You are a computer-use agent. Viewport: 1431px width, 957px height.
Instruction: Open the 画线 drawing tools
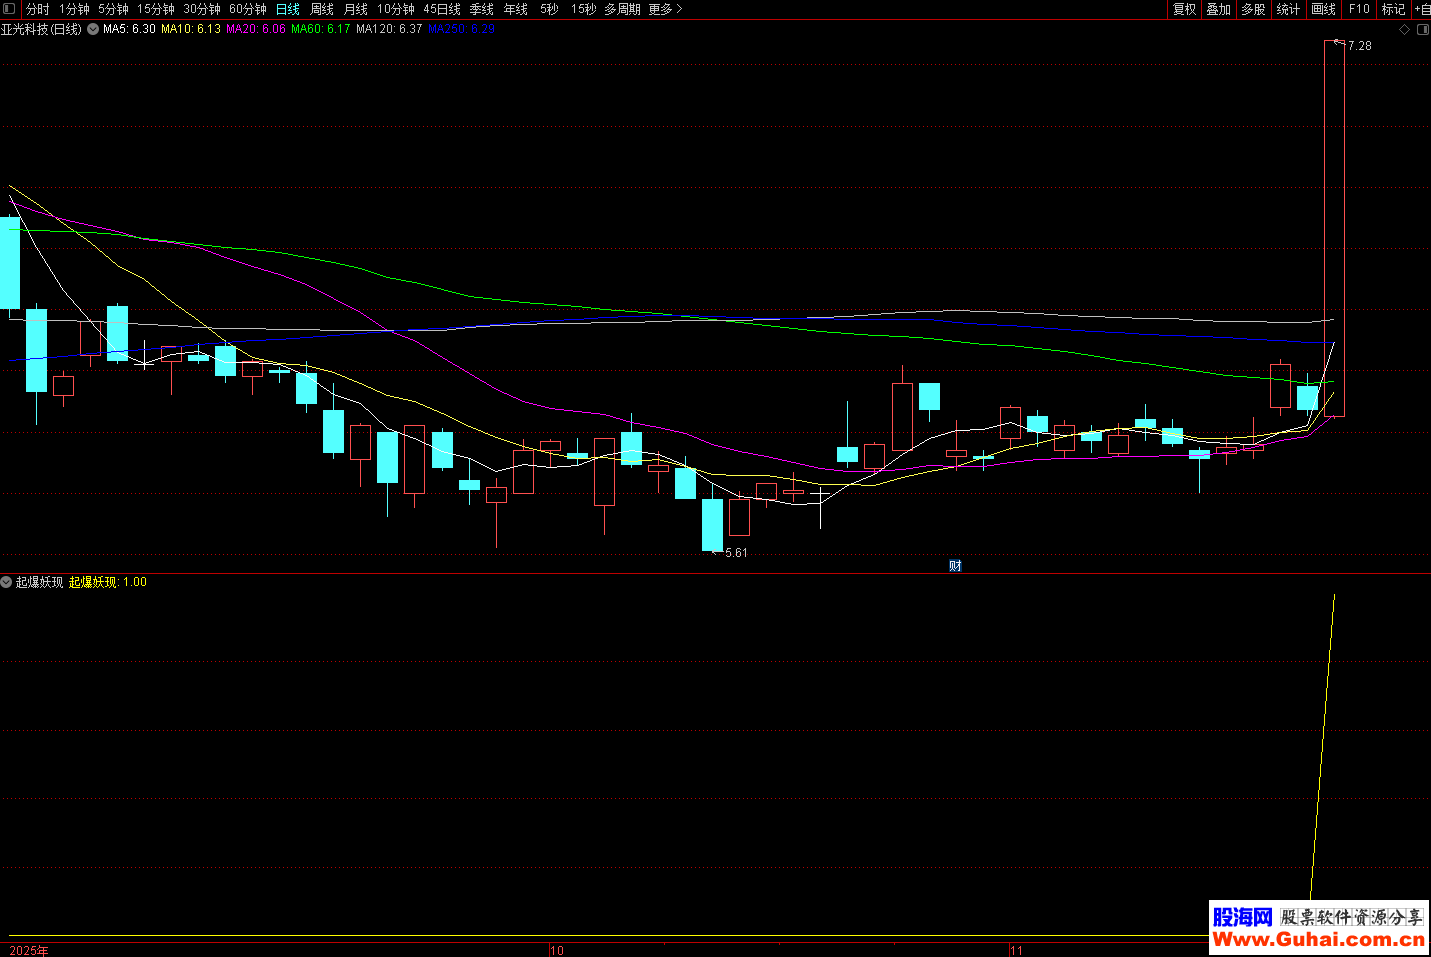click(1323, 9)
